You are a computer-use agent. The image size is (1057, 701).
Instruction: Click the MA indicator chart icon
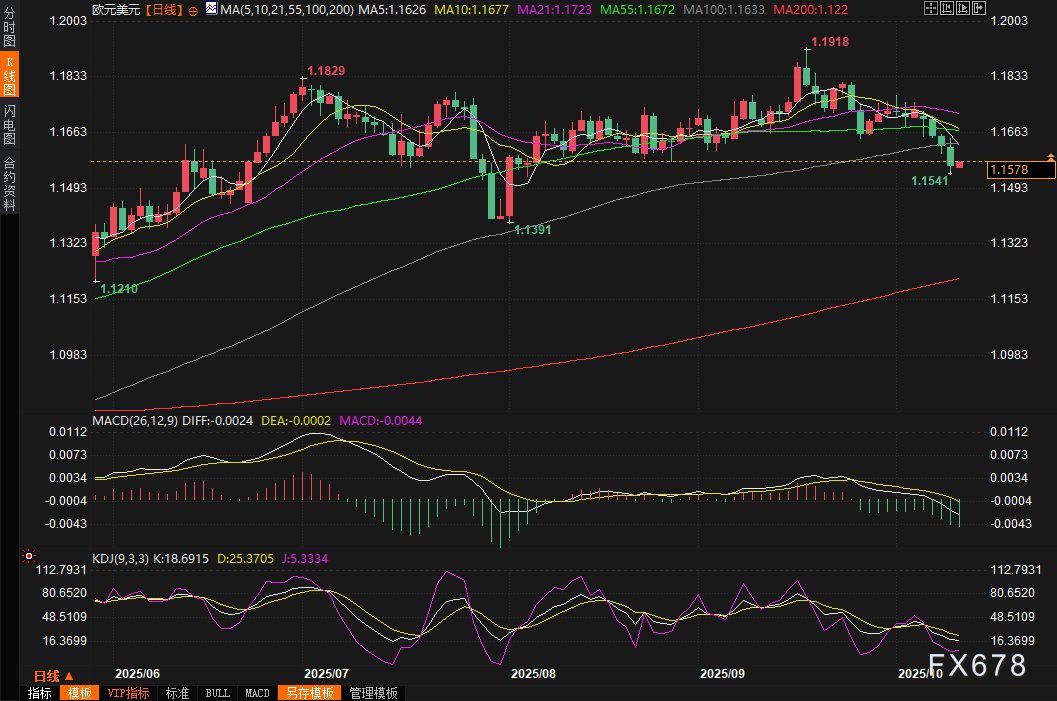[x=209, y=9]
